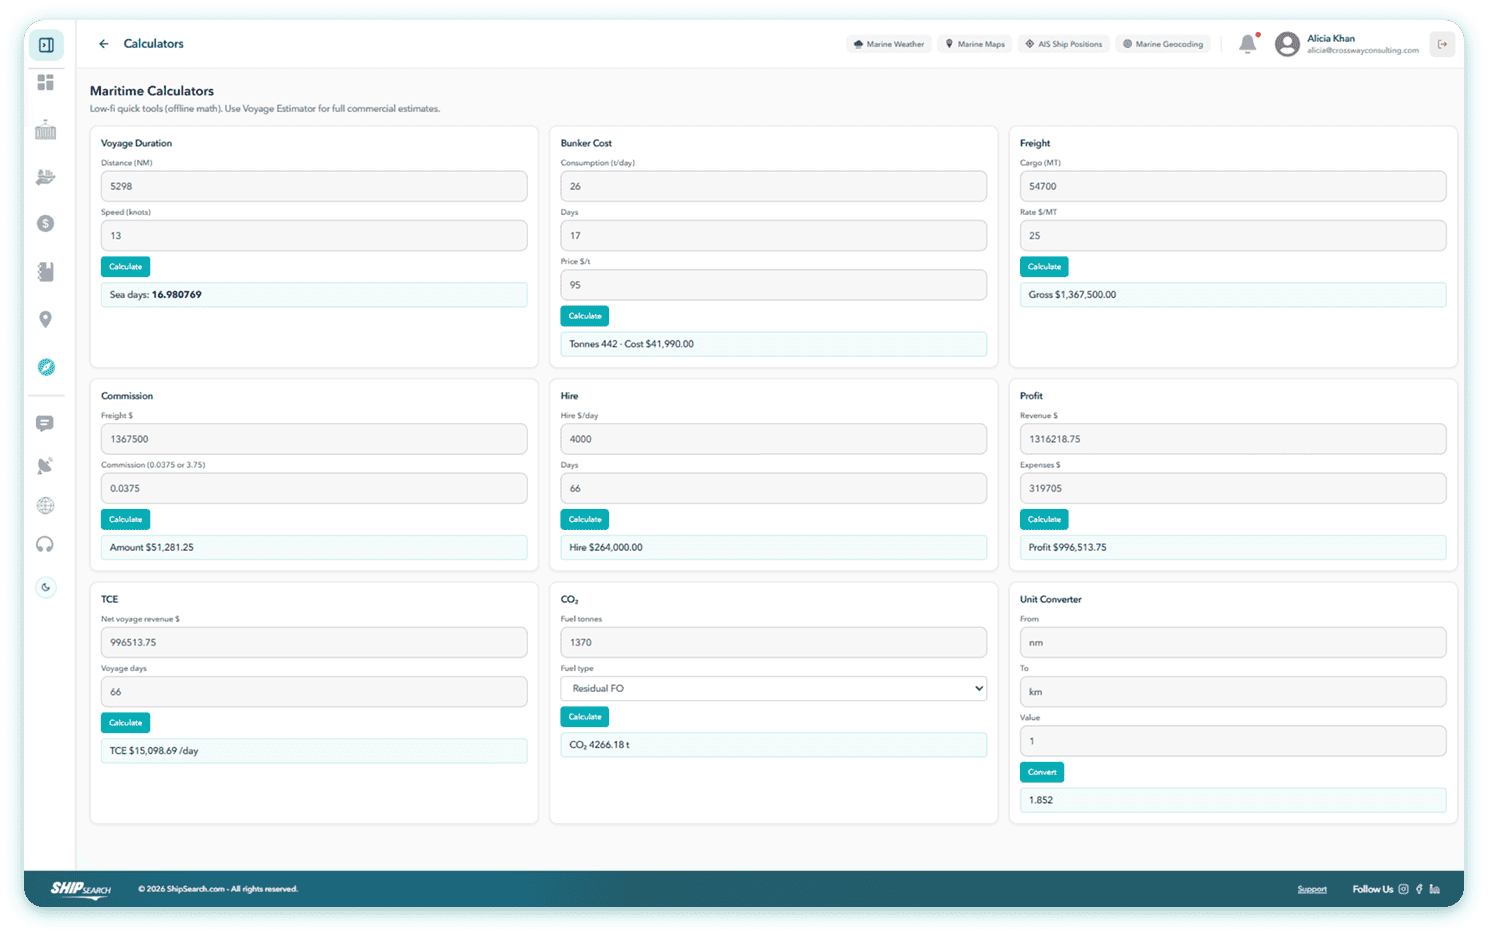Focus the Bunker Cost Days field
This screenshot has height=935, width=1488.
point(773,236)
